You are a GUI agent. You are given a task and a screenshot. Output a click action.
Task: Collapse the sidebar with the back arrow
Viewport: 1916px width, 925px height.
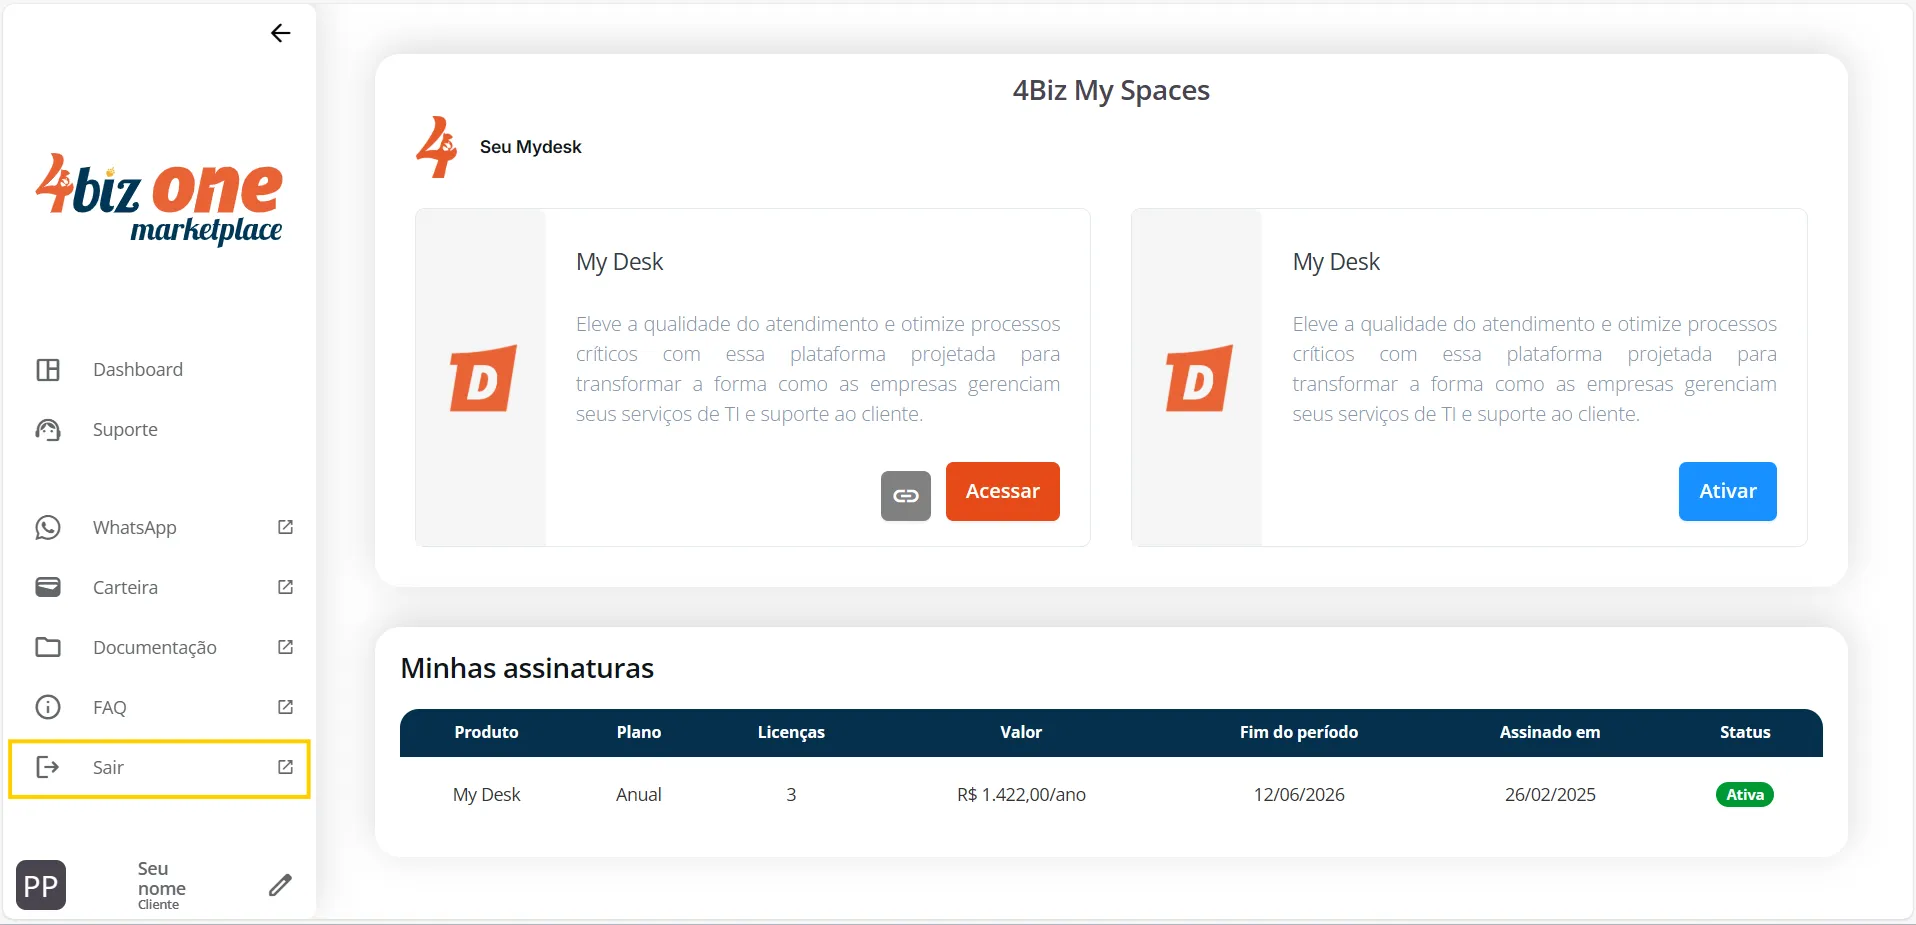[x=281, y=33]
